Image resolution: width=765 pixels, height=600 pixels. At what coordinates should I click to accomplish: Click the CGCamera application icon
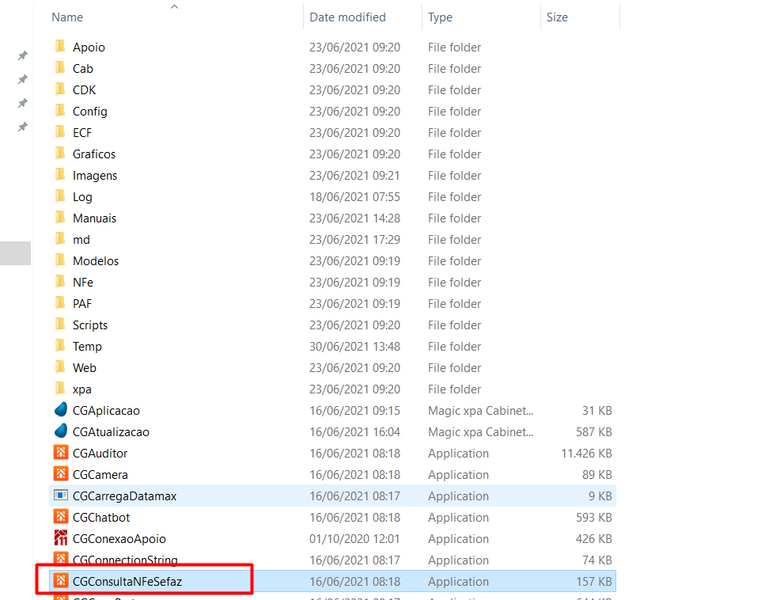point(60,474)
